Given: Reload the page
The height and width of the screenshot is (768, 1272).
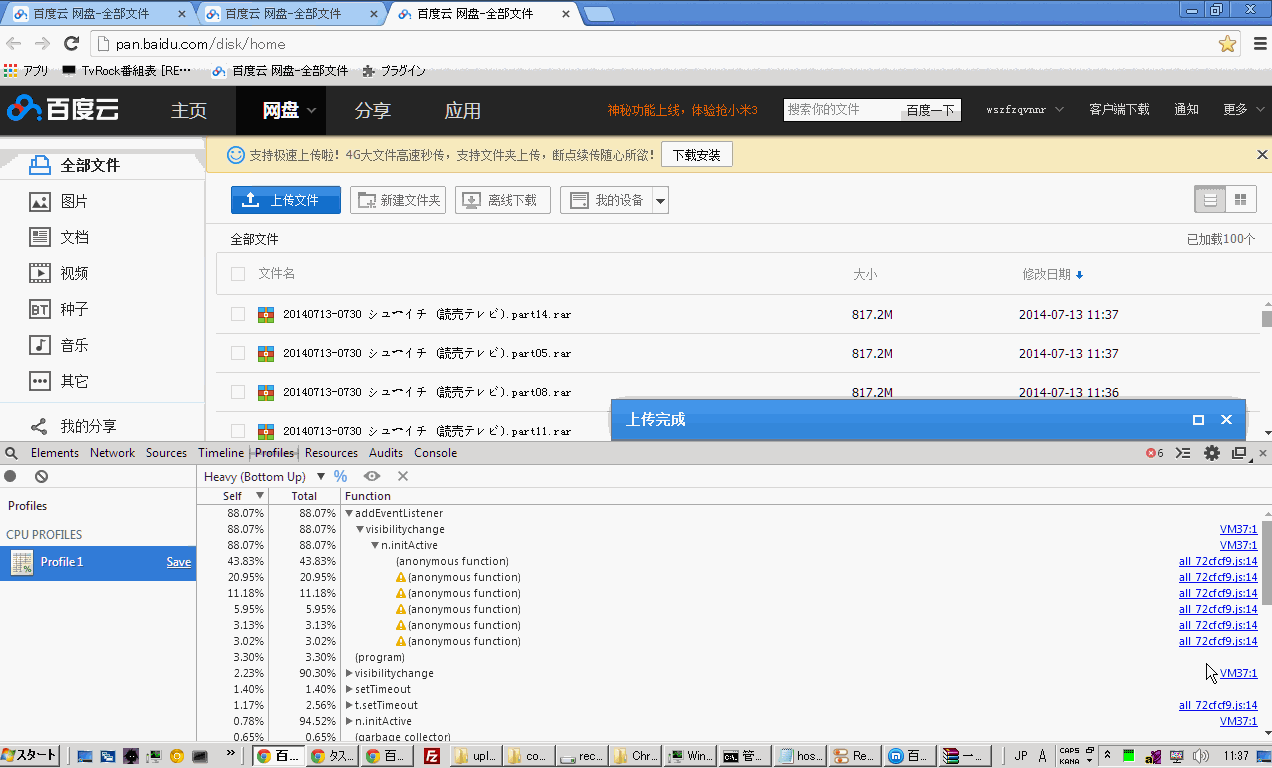Looking at the screenshot, I should (71, 44).
